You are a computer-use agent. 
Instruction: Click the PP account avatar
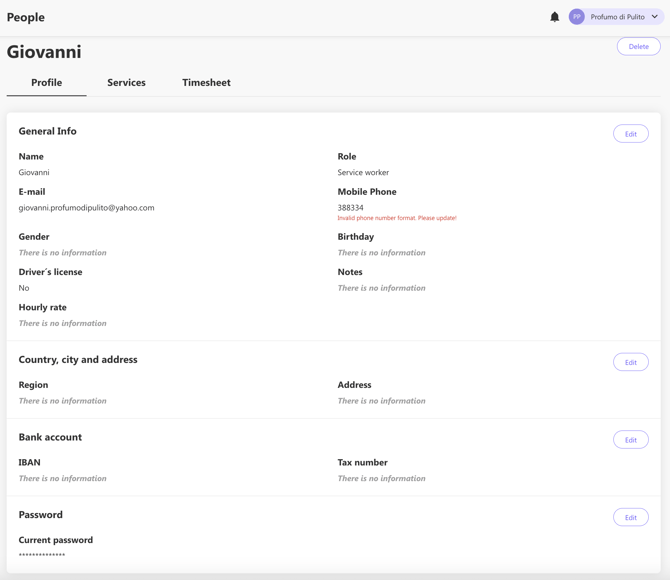click(576, 17)
